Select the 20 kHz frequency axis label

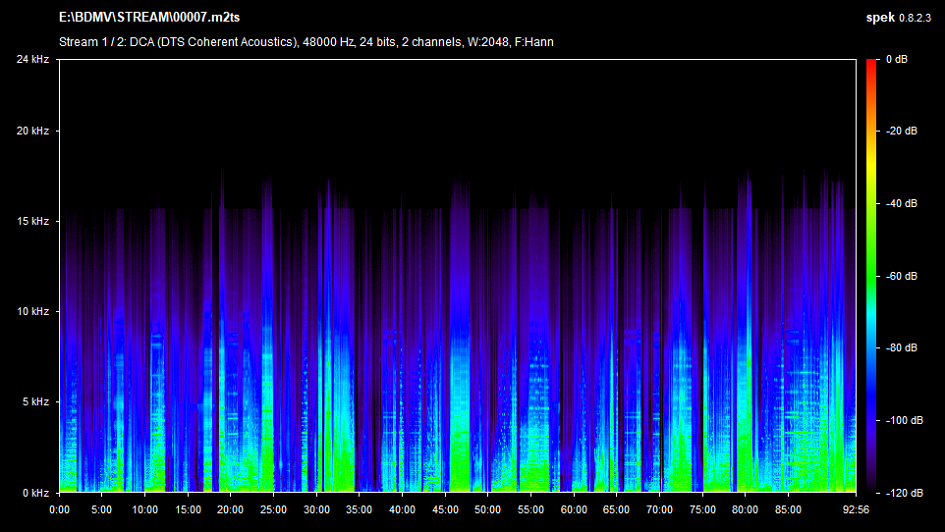pyautogui.click(x=33, y=132)
